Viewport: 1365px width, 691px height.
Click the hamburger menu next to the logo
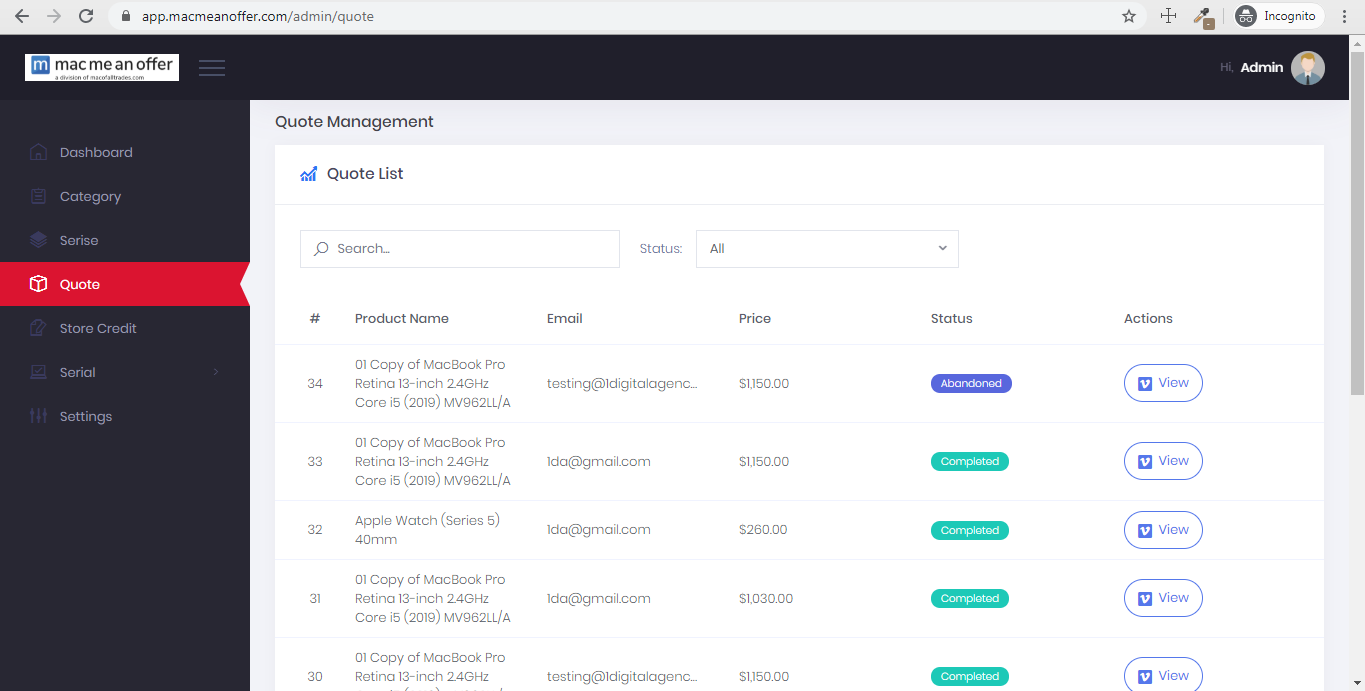coord(211,67)
